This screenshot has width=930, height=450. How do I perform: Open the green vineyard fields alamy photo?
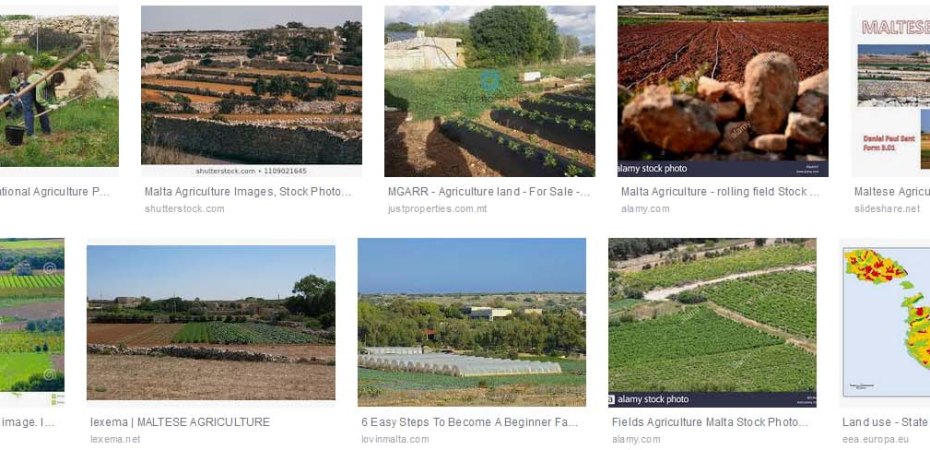(x=712, y=322)
